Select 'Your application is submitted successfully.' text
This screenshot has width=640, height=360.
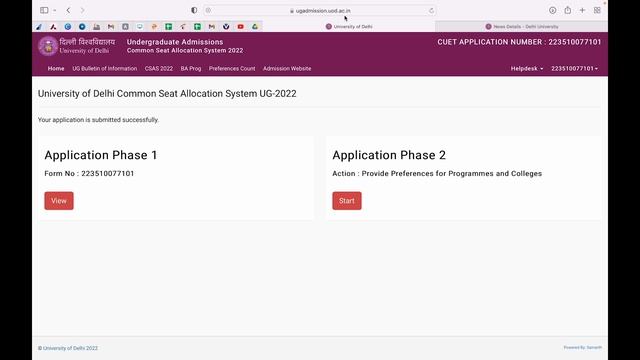click(98, 120)
